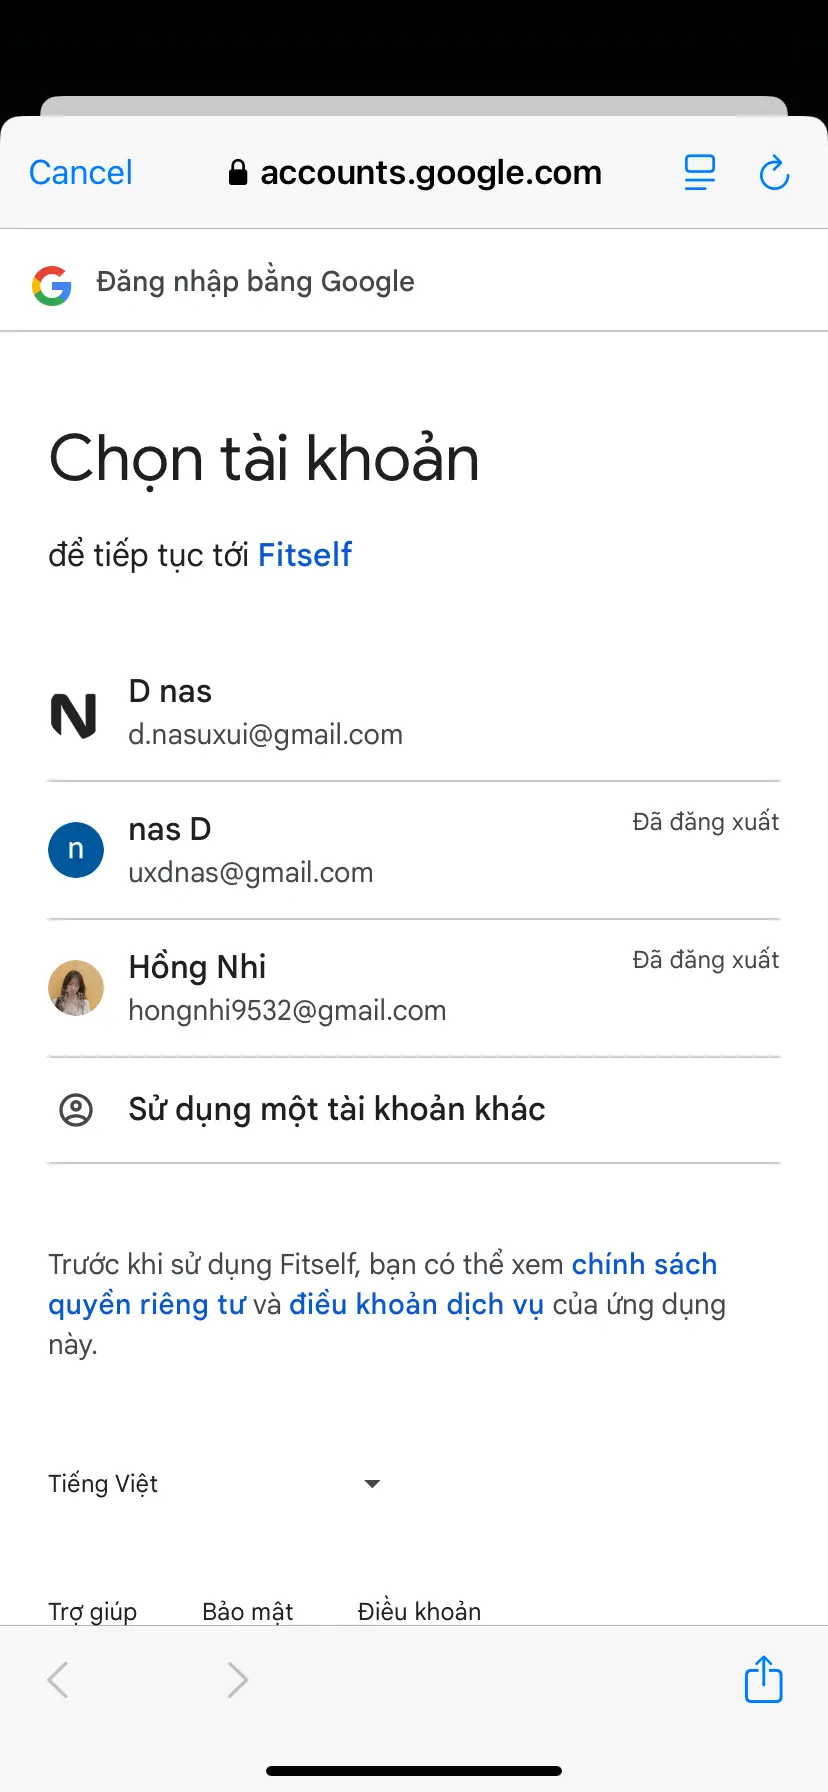828x1792 pixels.
Task: Tap the person icon for another account
Action: (x=76, y=1110)
